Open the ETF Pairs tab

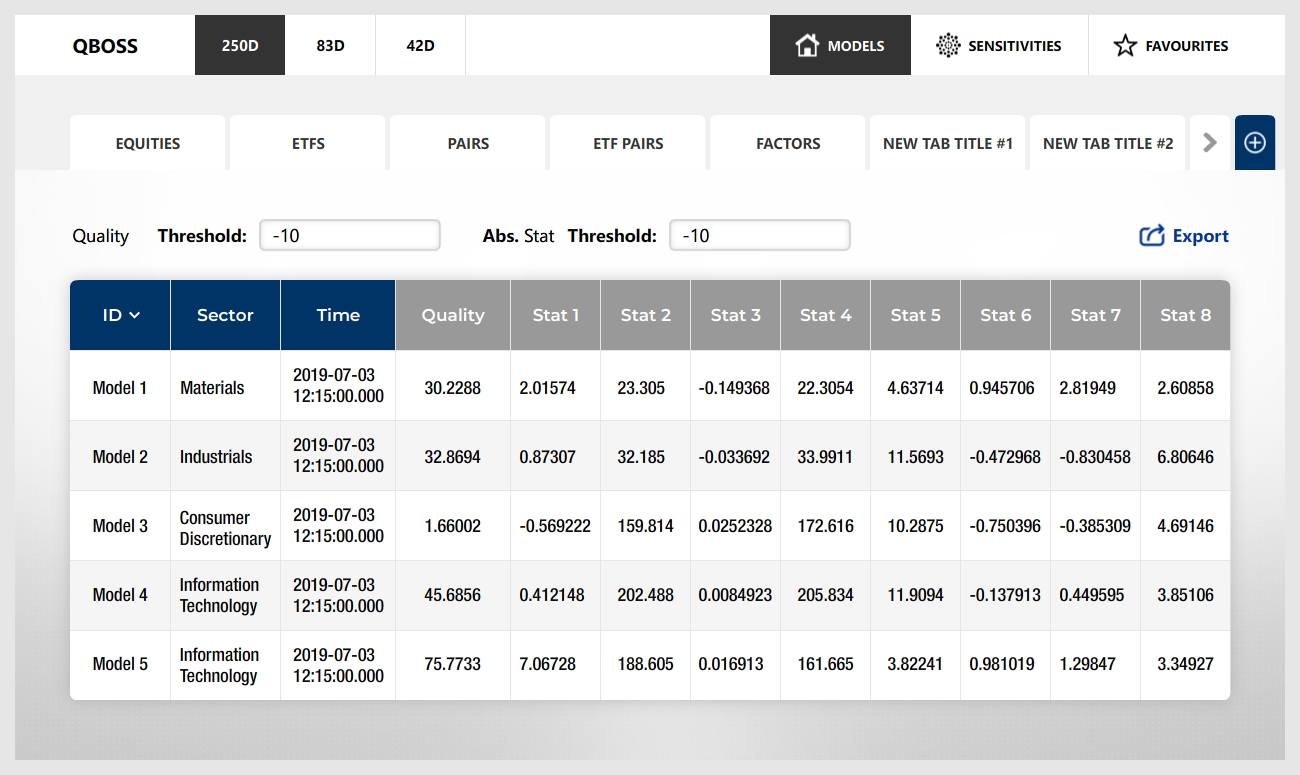click(x=628, y=143)
